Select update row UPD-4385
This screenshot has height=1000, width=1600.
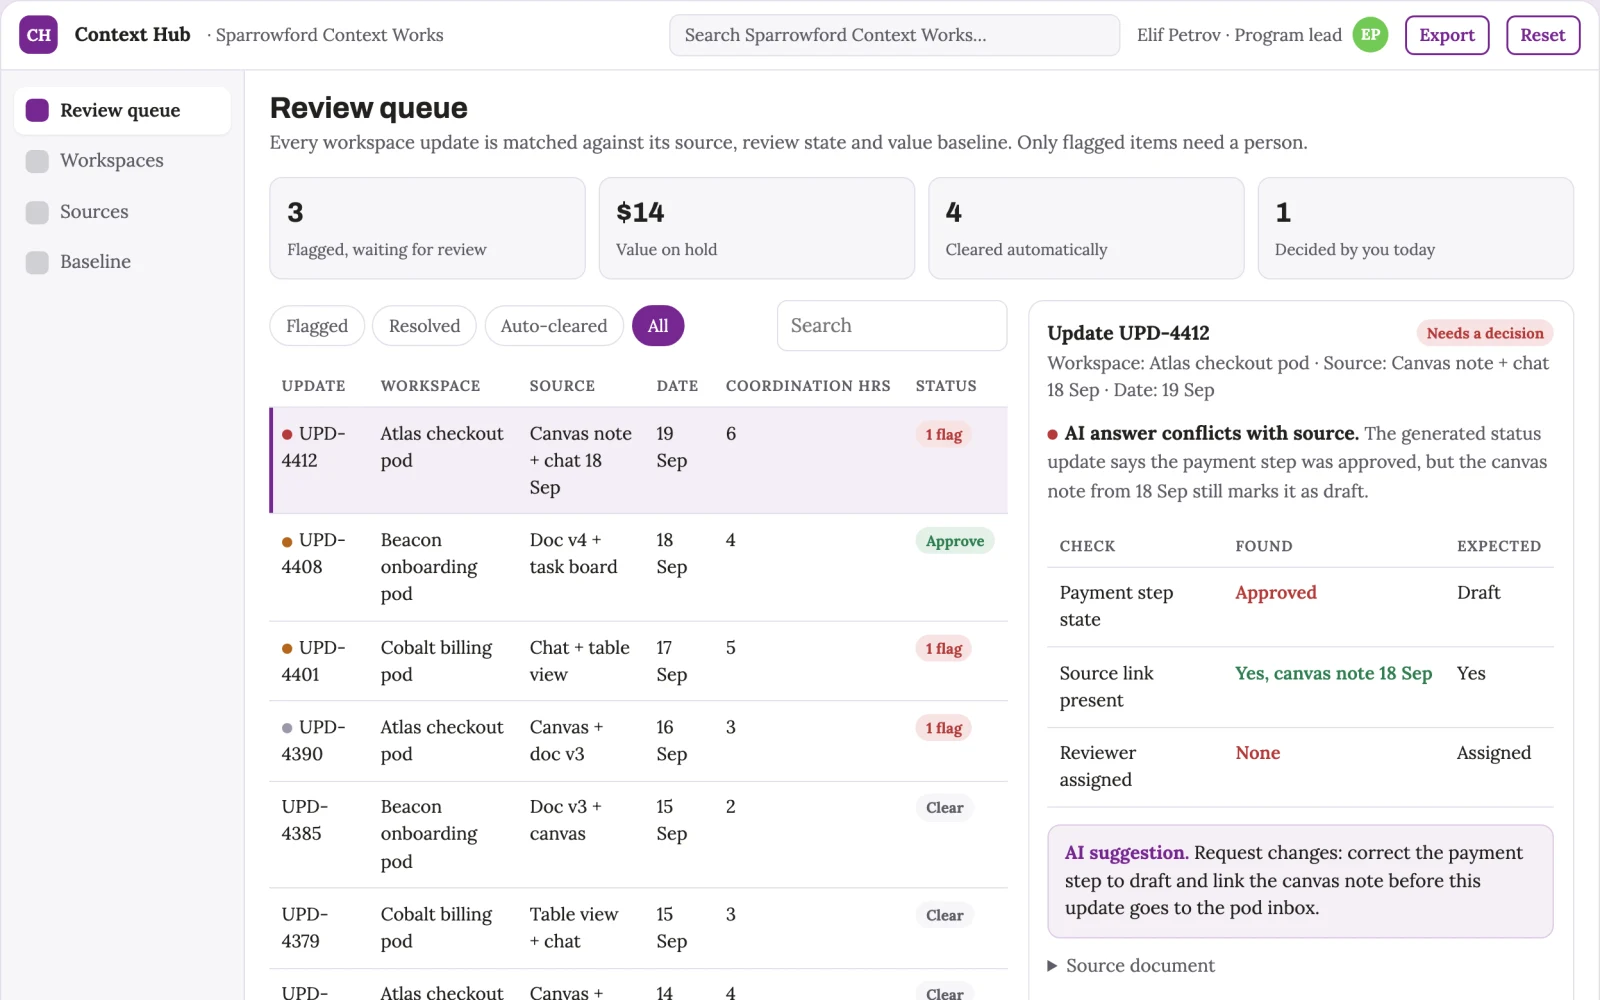639,834
